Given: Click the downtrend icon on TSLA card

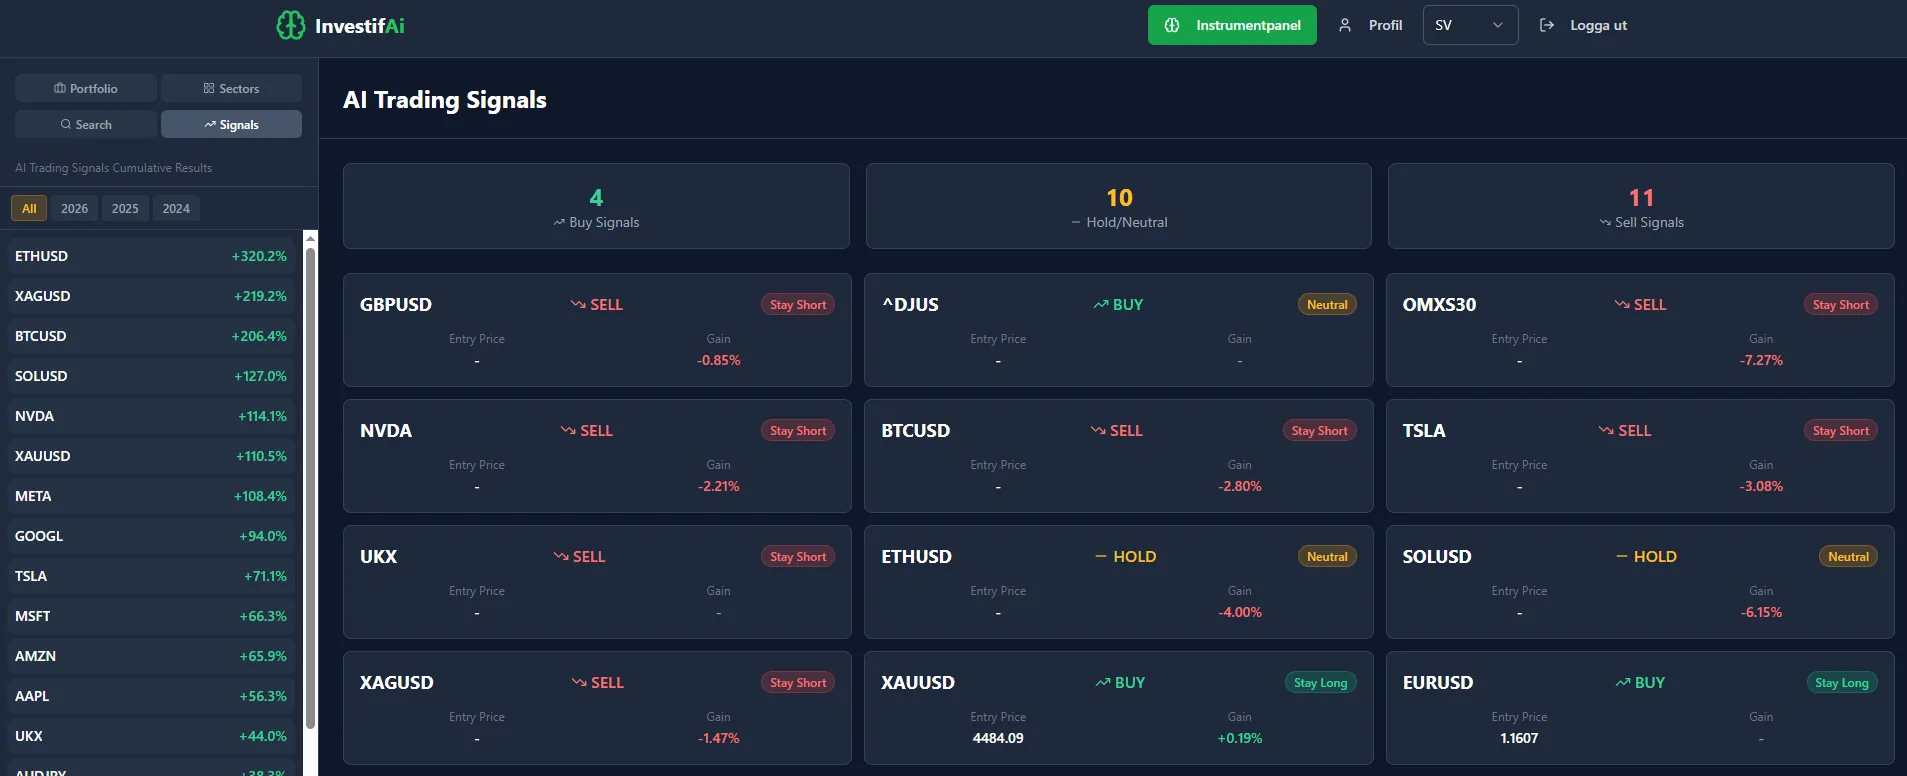Looking at the screenshot, I should [x=1606, y=430].
